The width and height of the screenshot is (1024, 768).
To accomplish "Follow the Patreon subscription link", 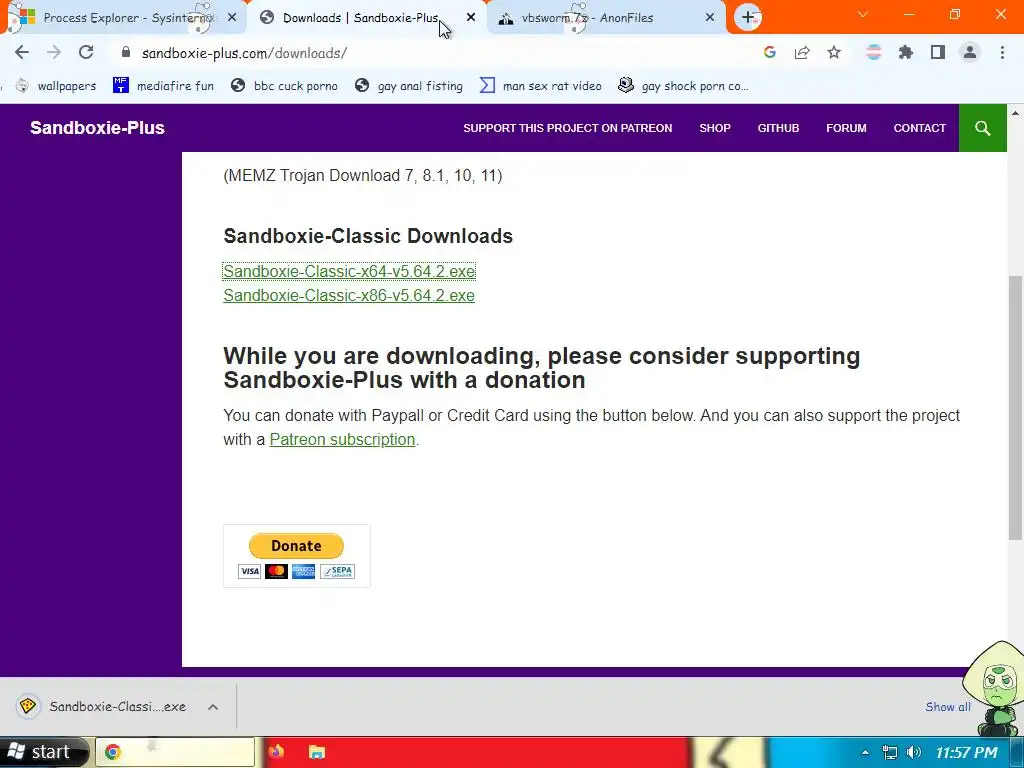I will (x=342, y=440).
